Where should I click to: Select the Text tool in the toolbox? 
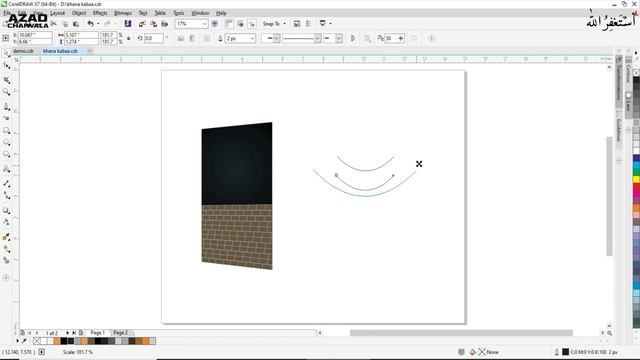pos(6,169)
